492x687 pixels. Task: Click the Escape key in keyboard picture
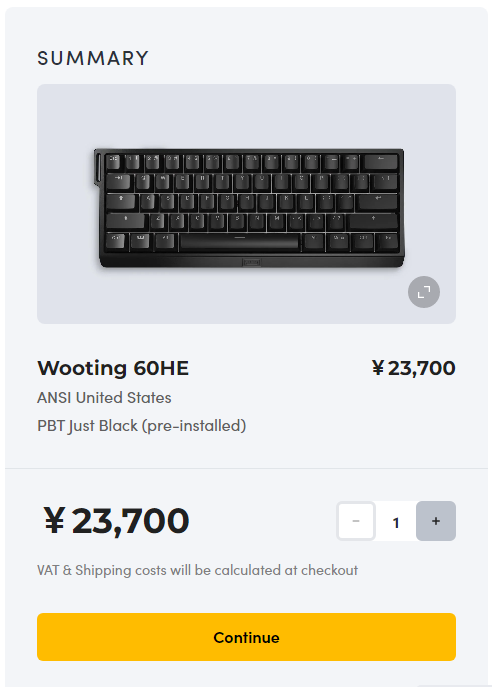coord(113,162)
